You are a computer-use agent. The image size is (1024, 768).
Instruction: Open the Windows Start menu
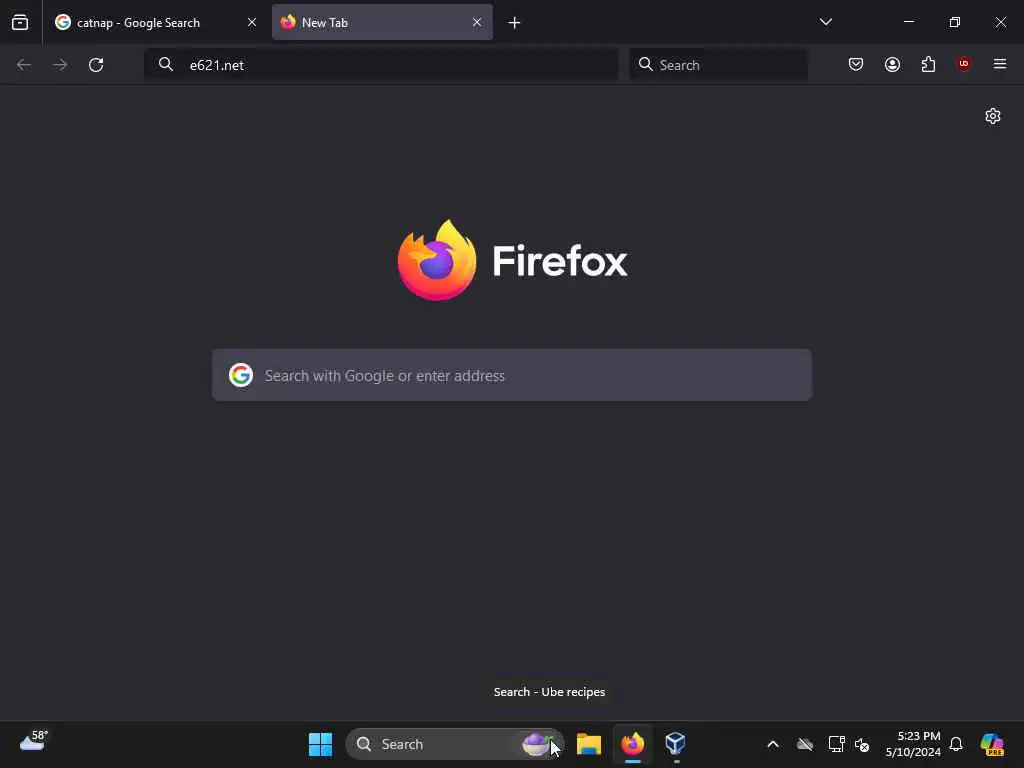coord(320,744)
